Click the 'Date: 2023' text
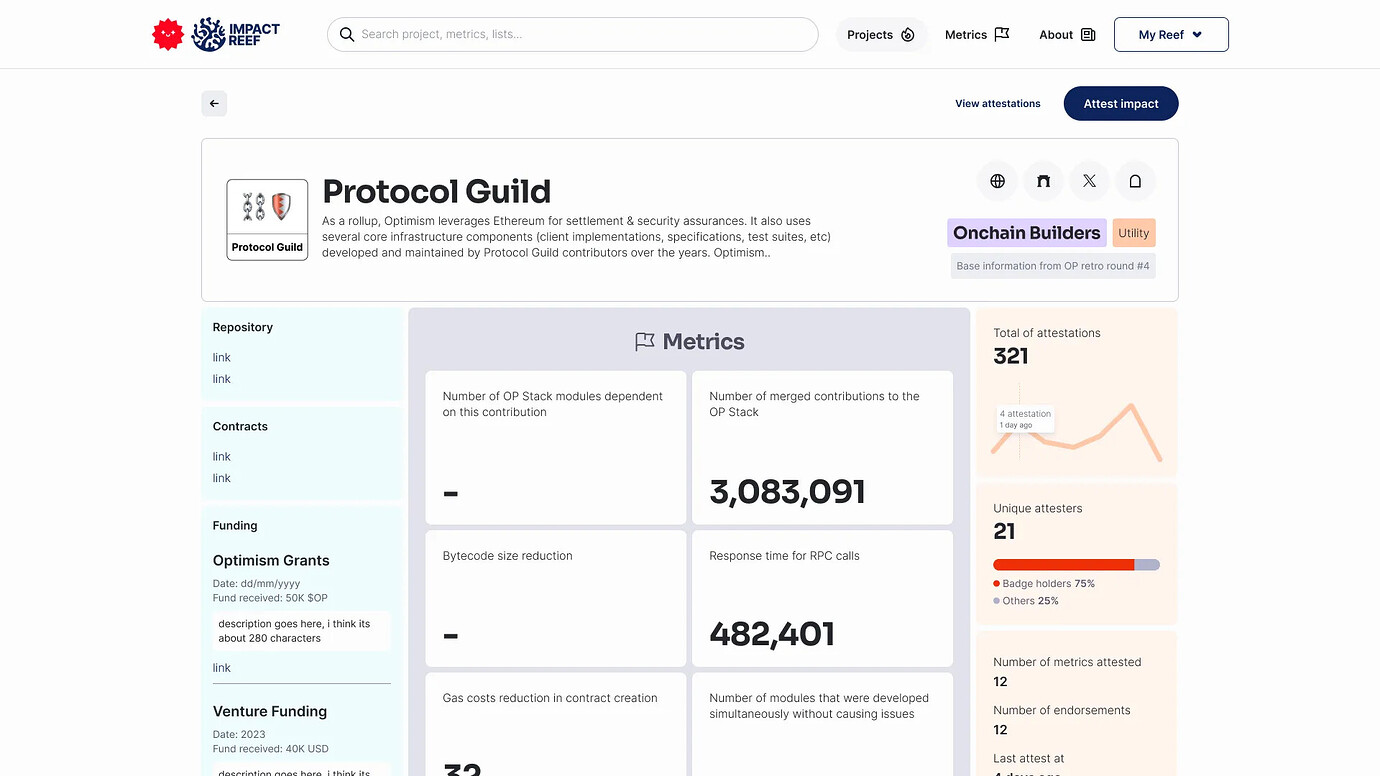 (x=239, y=734)
